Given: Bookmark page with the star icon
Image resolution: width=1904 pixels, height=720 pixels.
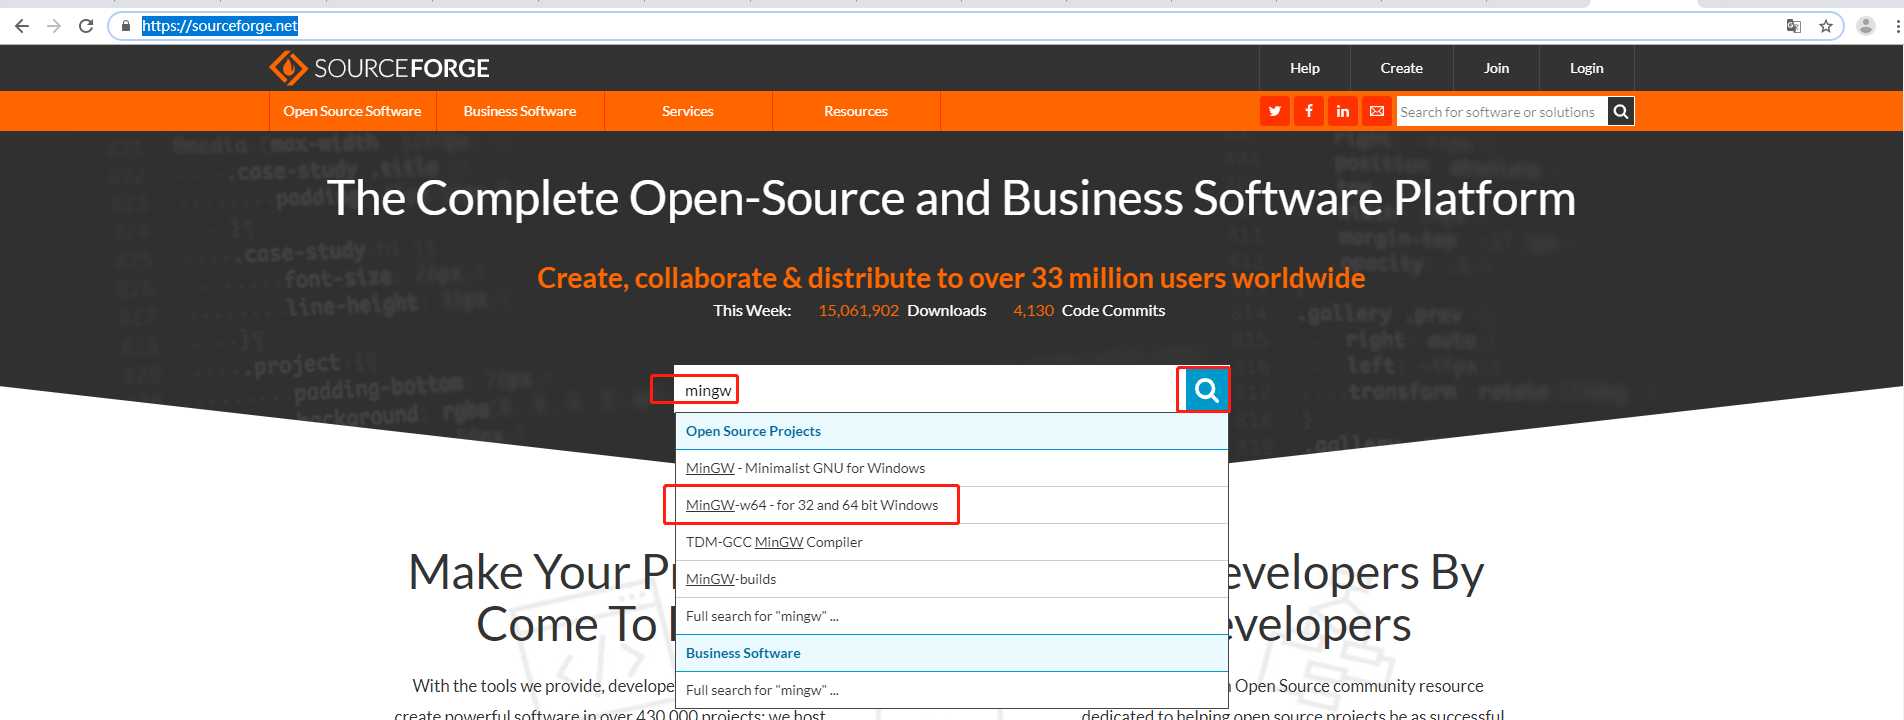Looking at the screenshot, I should (x=1826, y=26).
